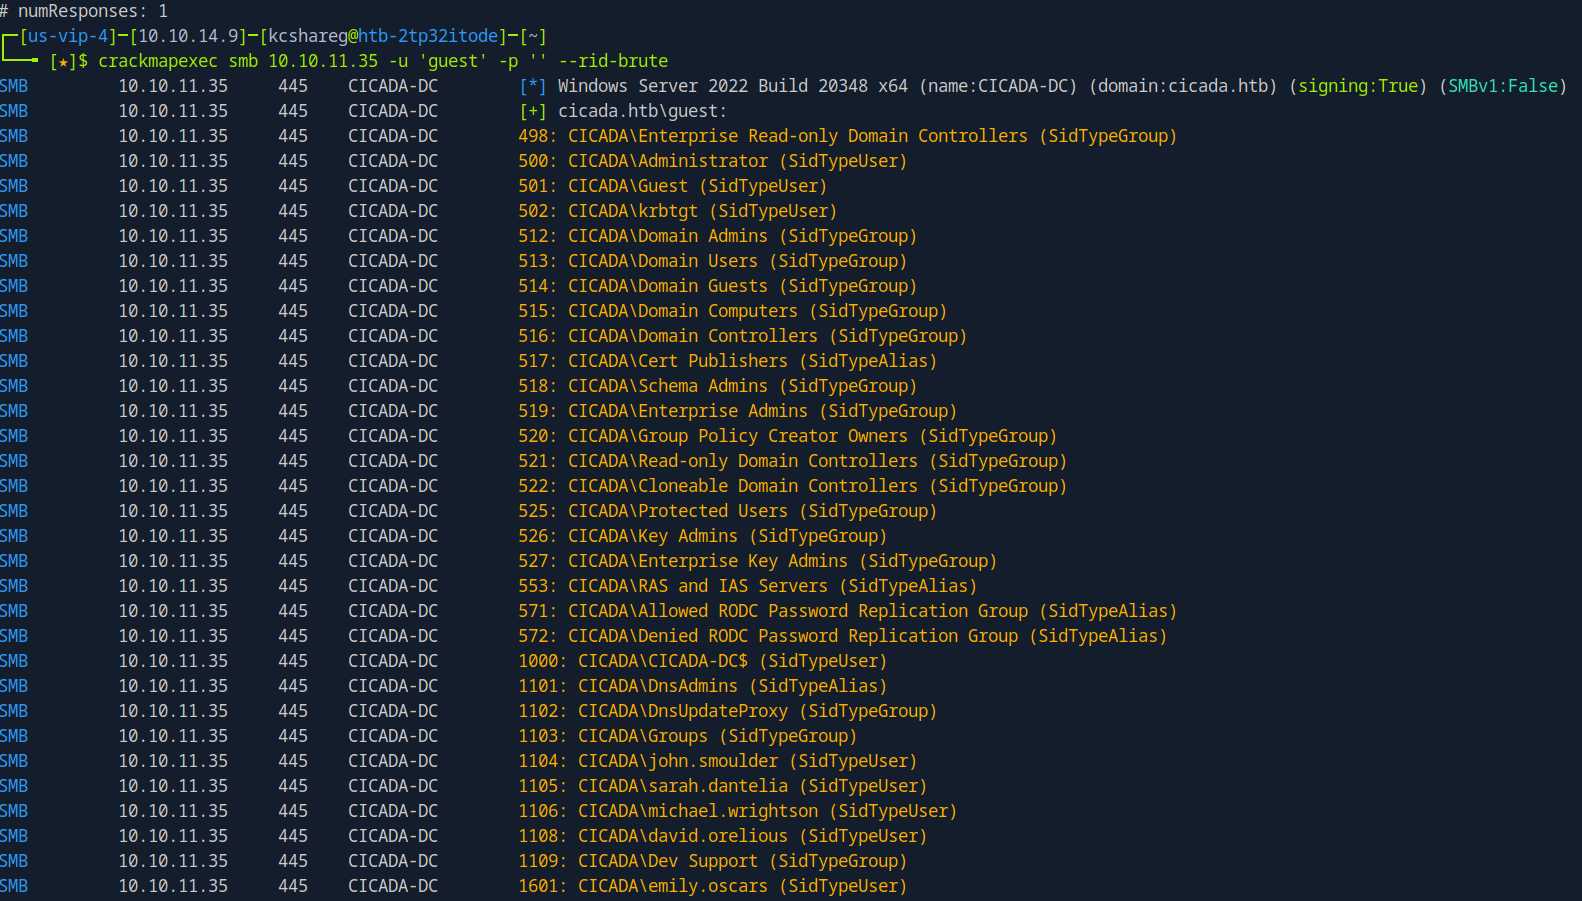Select '1000: CICADA\CICADA-DC$' machine account entry
1582x901 pixels.
click(x=703, y=661)
